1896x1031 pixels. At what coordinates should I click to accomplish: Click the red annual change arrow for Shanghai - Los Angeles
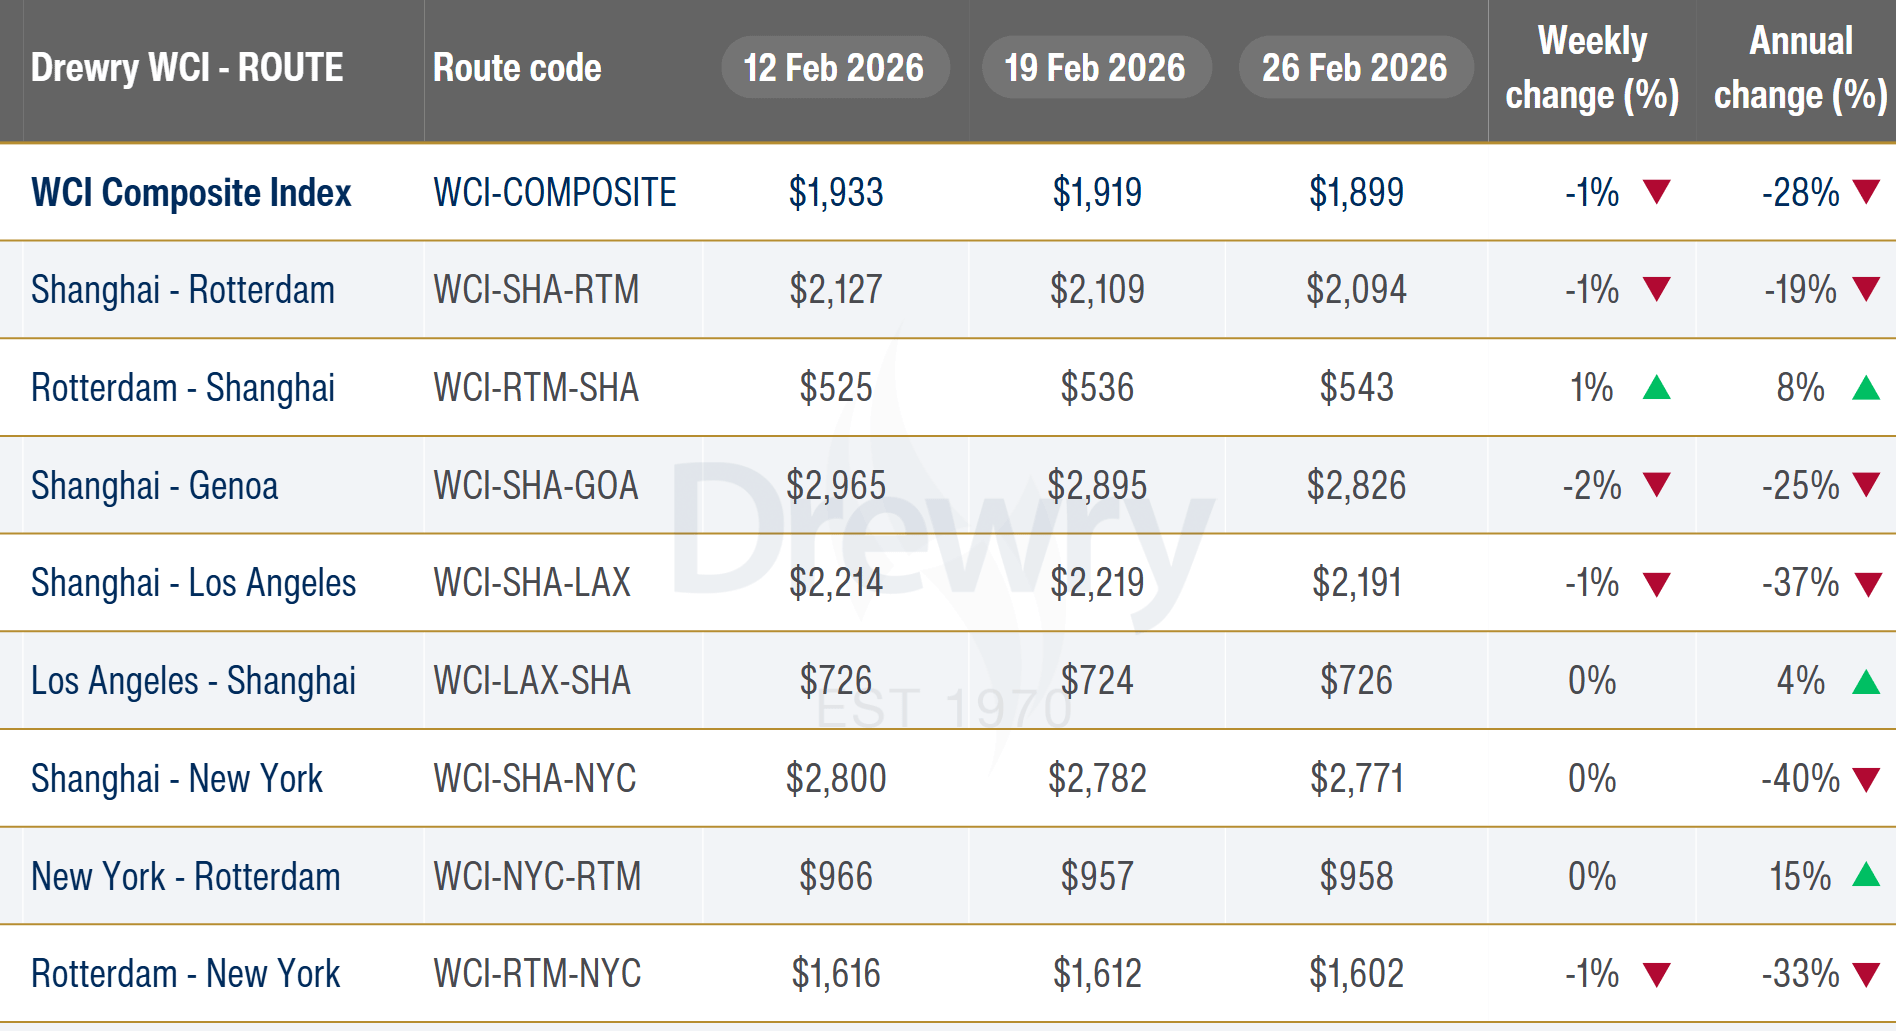pos(1867,583)
